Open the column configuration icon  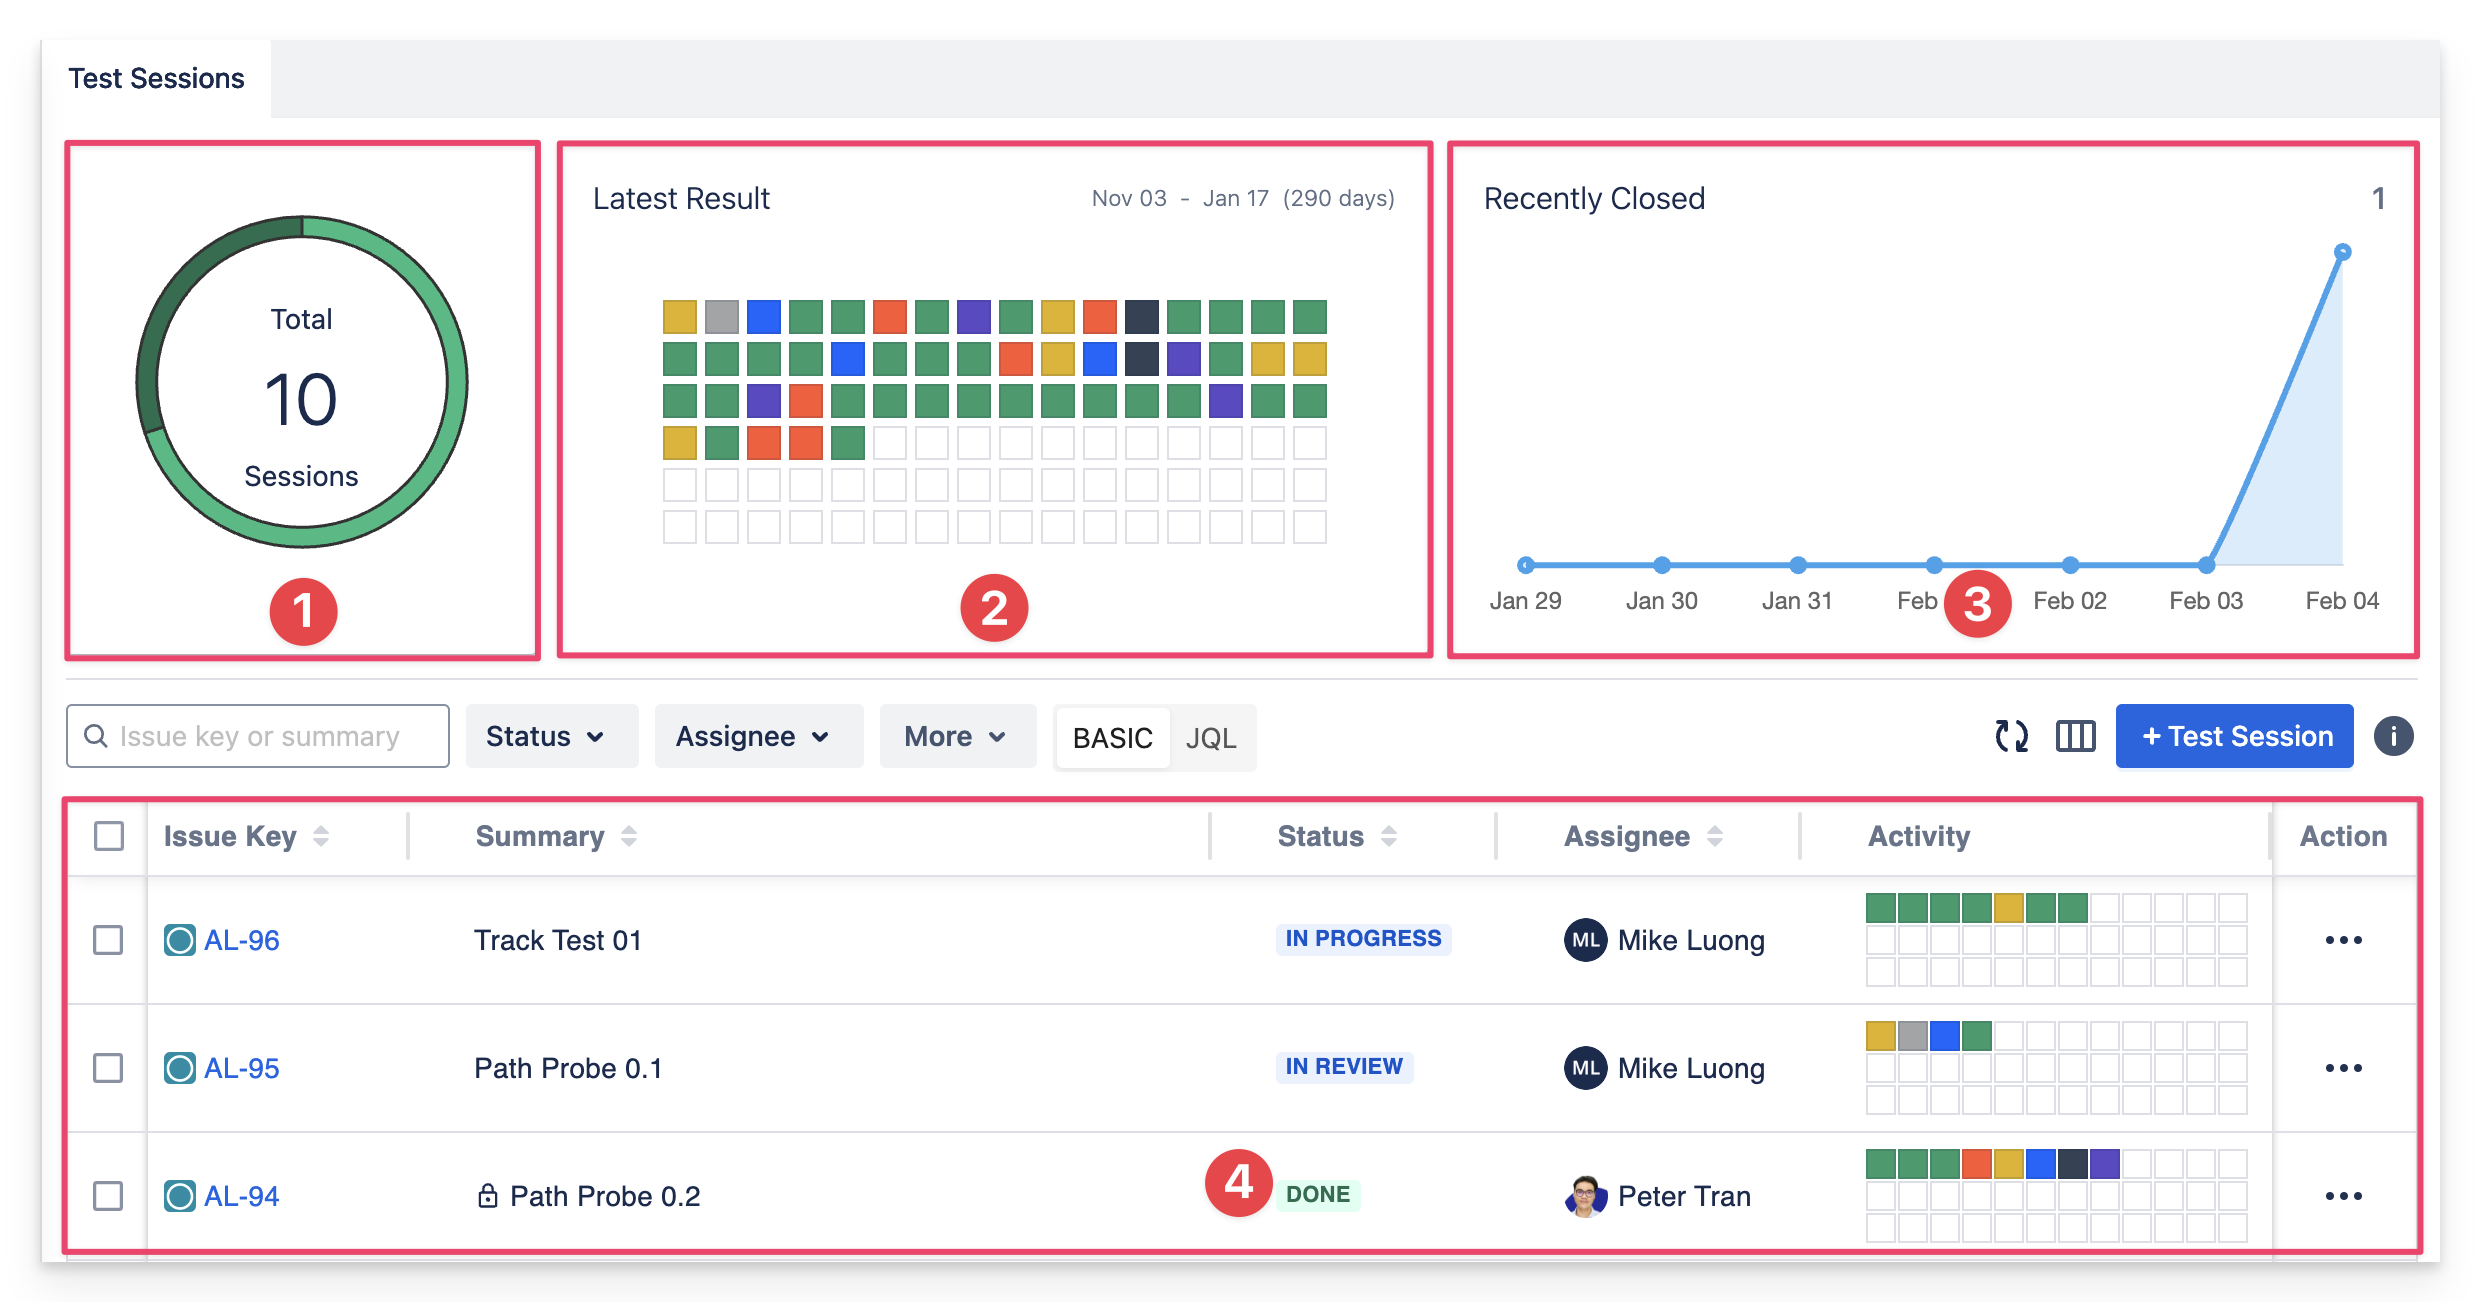(2075, 737)
